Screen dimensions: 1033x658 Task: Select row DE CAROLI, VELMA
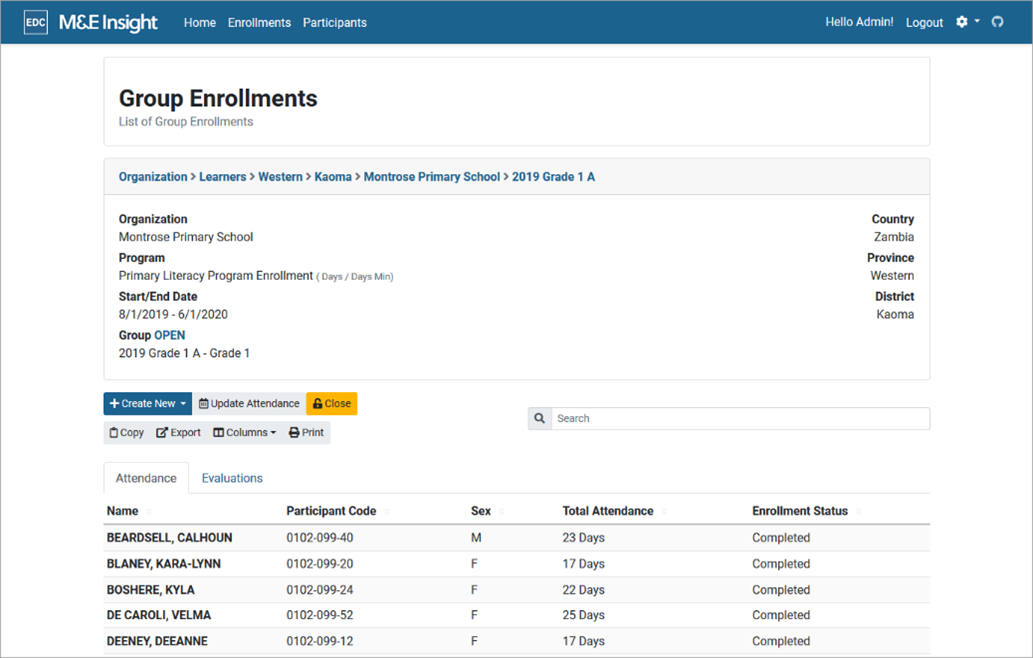tap(516, 615)
